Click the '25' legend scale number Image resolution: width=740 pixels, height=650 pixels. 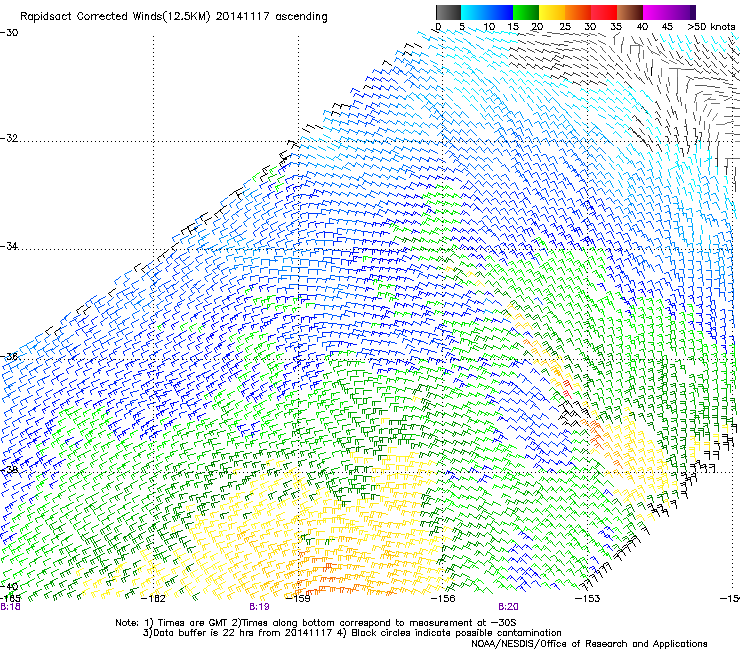[565, 26]
